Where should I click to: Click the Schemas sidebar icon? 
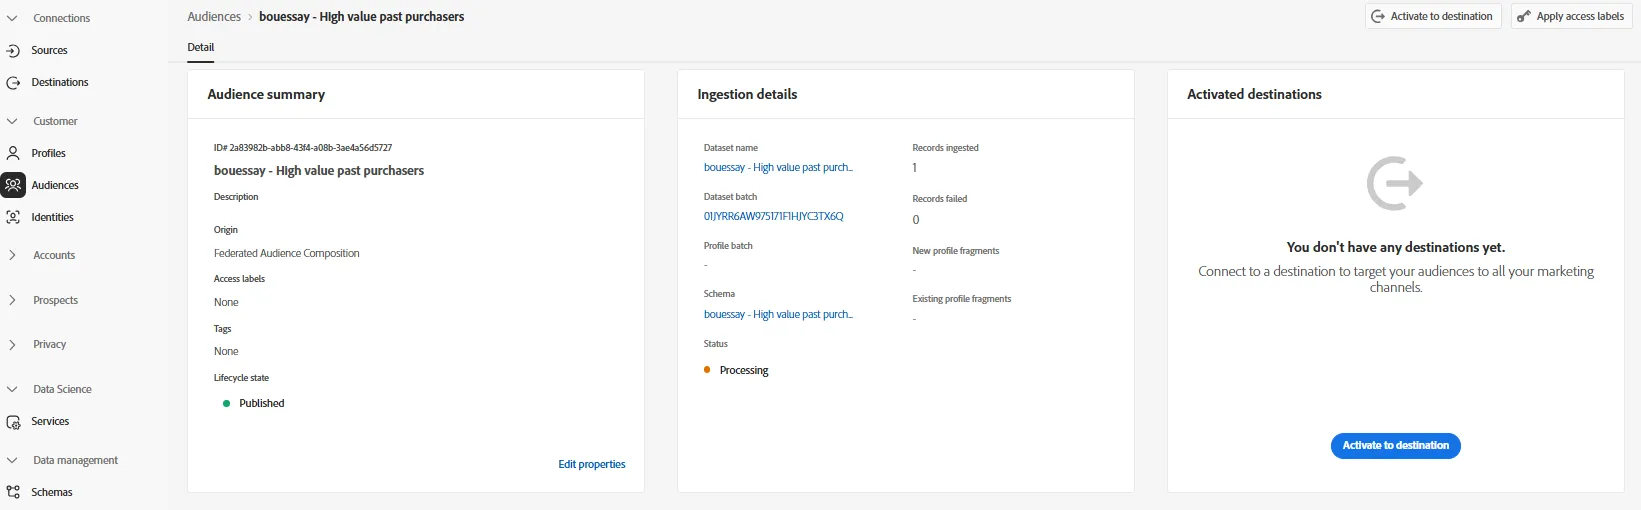(x=13, y=492)
